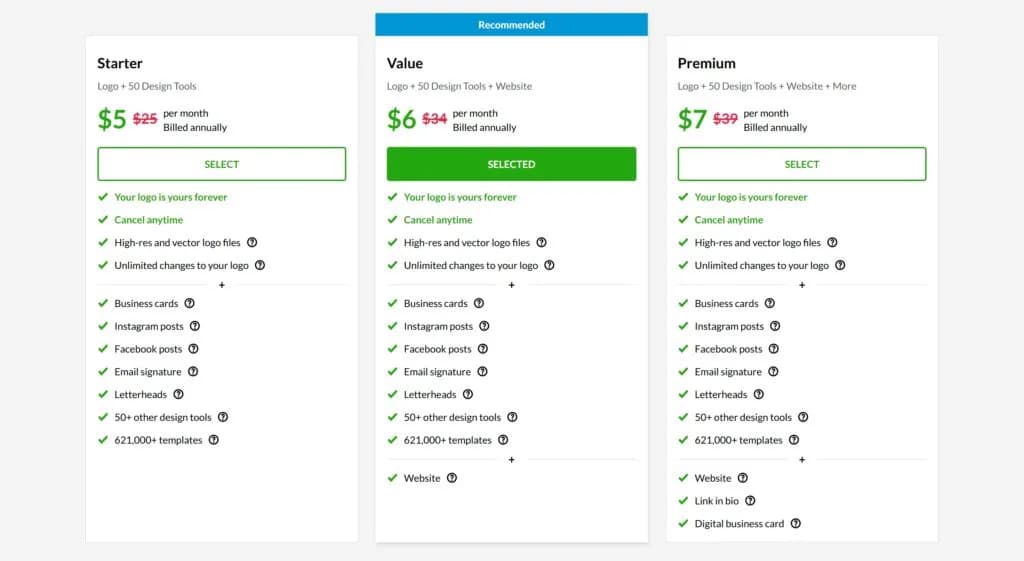Show info for Premium Link in bio
This screenshot has width=1024, height=561.
(x=750, y=501)
